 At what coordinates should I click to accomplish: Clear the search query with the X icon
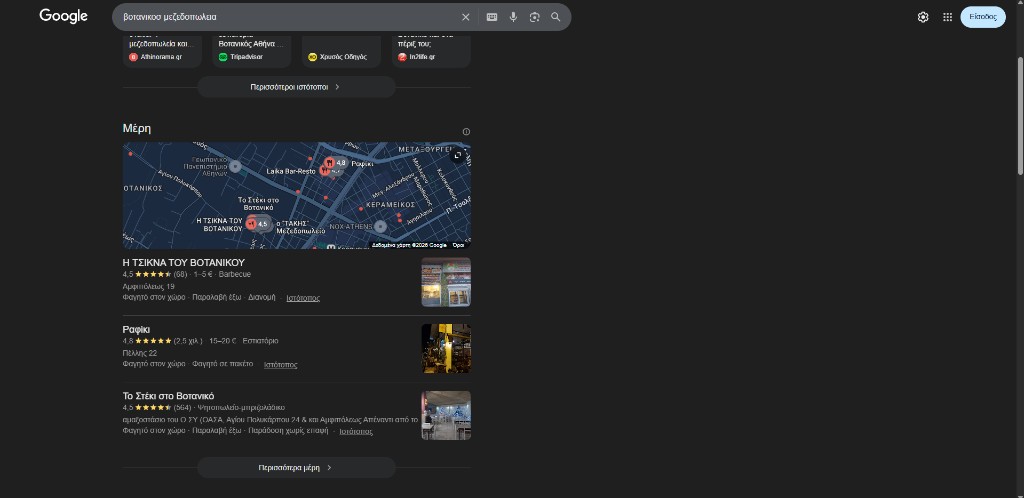click(466, 17)
